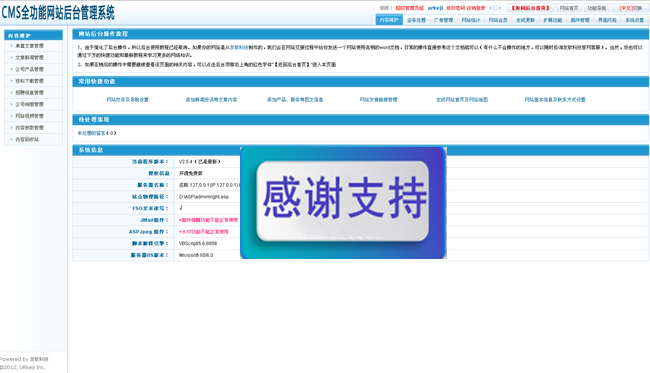Click the red ASPJpeg component warning text
Viewport: 650px width, 373px height.
[204, 232]
